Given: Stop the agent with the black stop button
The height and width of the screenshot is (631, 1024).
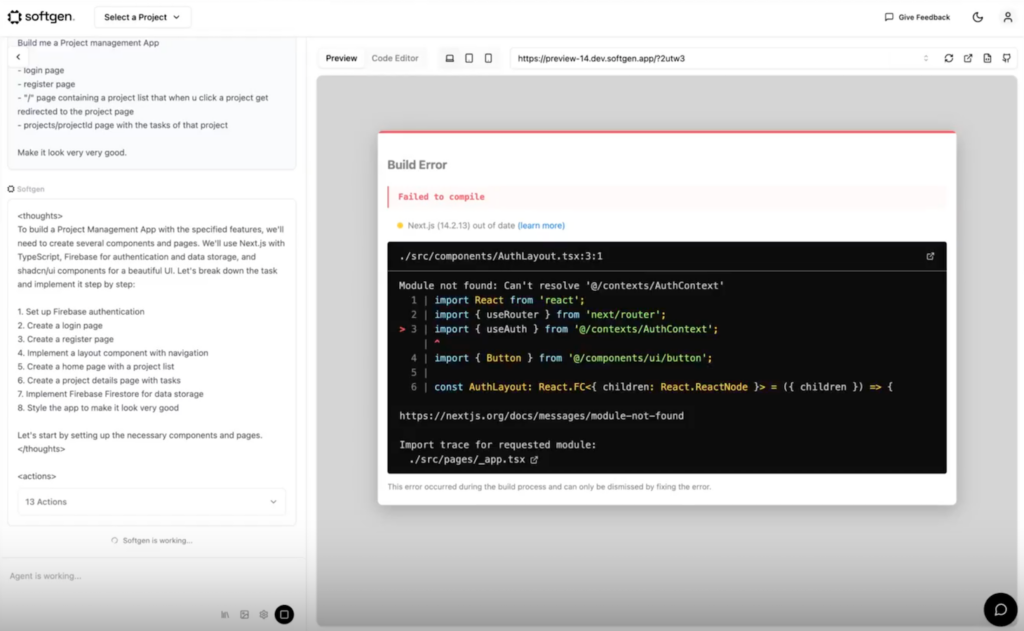Looking at the screenshot, I should pyautogui.click(x=284, y=614).
